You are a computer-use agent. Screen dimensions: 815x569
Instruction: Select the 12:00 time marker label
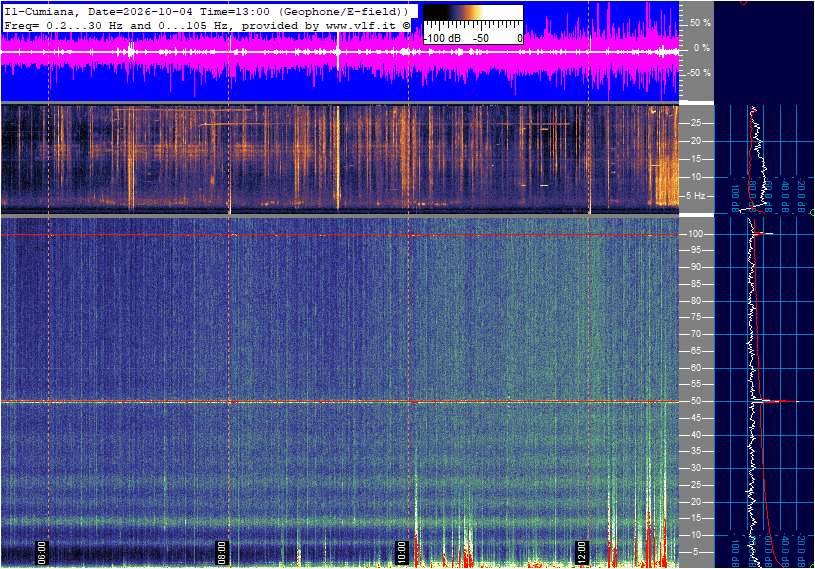coord(581,552)
